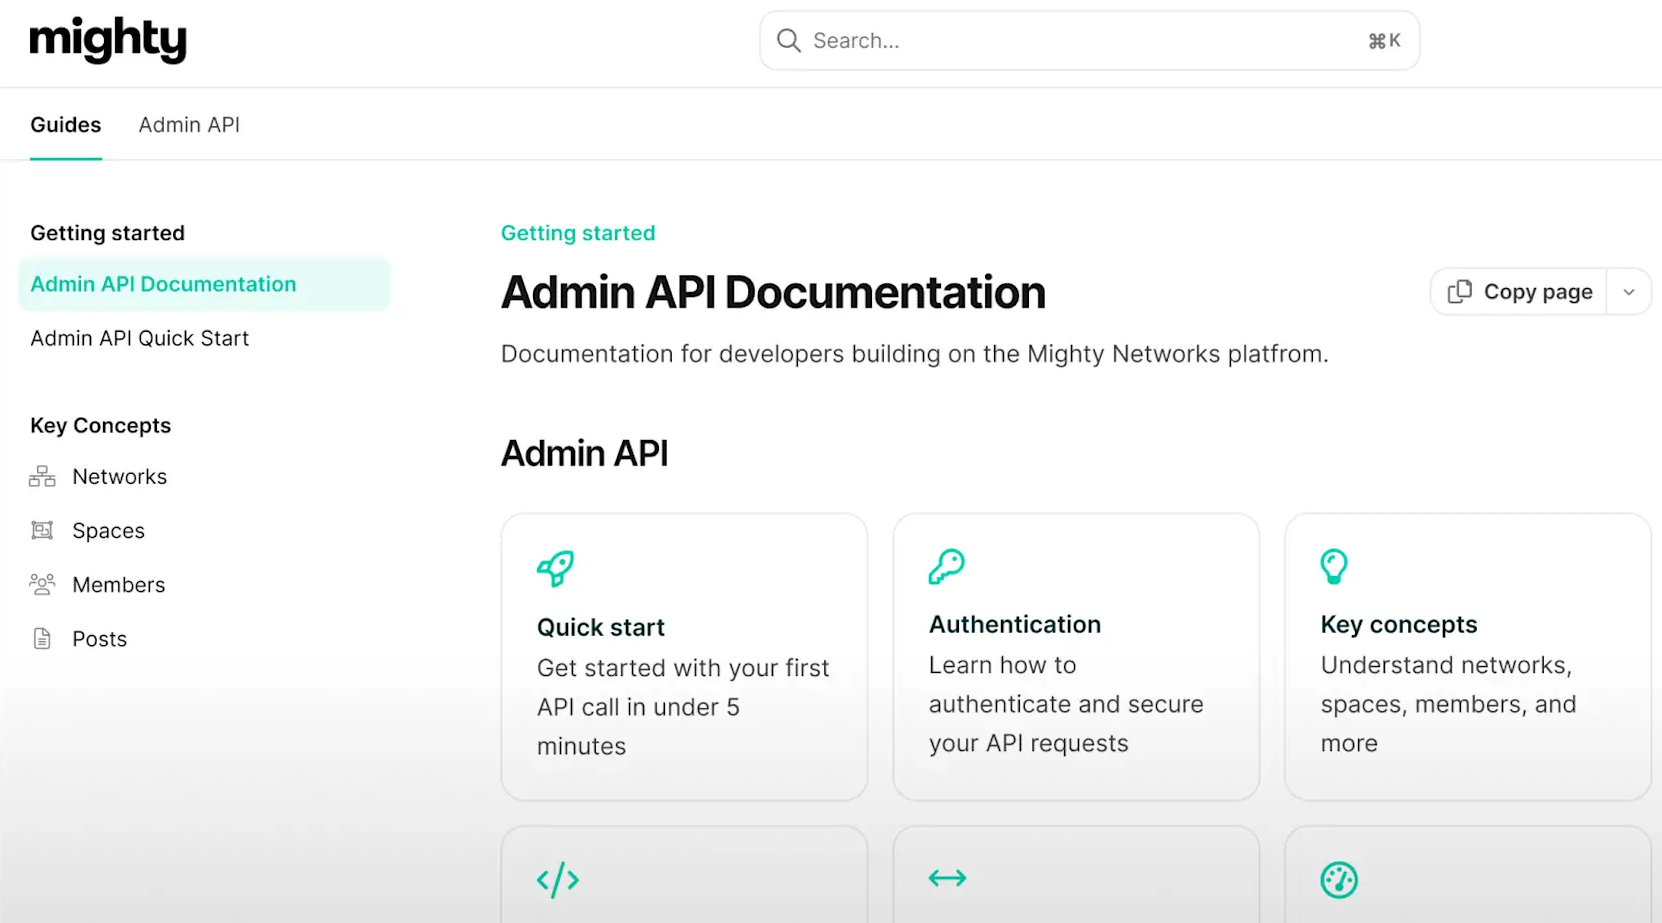
Task: Expand the Copy page dropdown arrow
Action: coord(1629,292)
